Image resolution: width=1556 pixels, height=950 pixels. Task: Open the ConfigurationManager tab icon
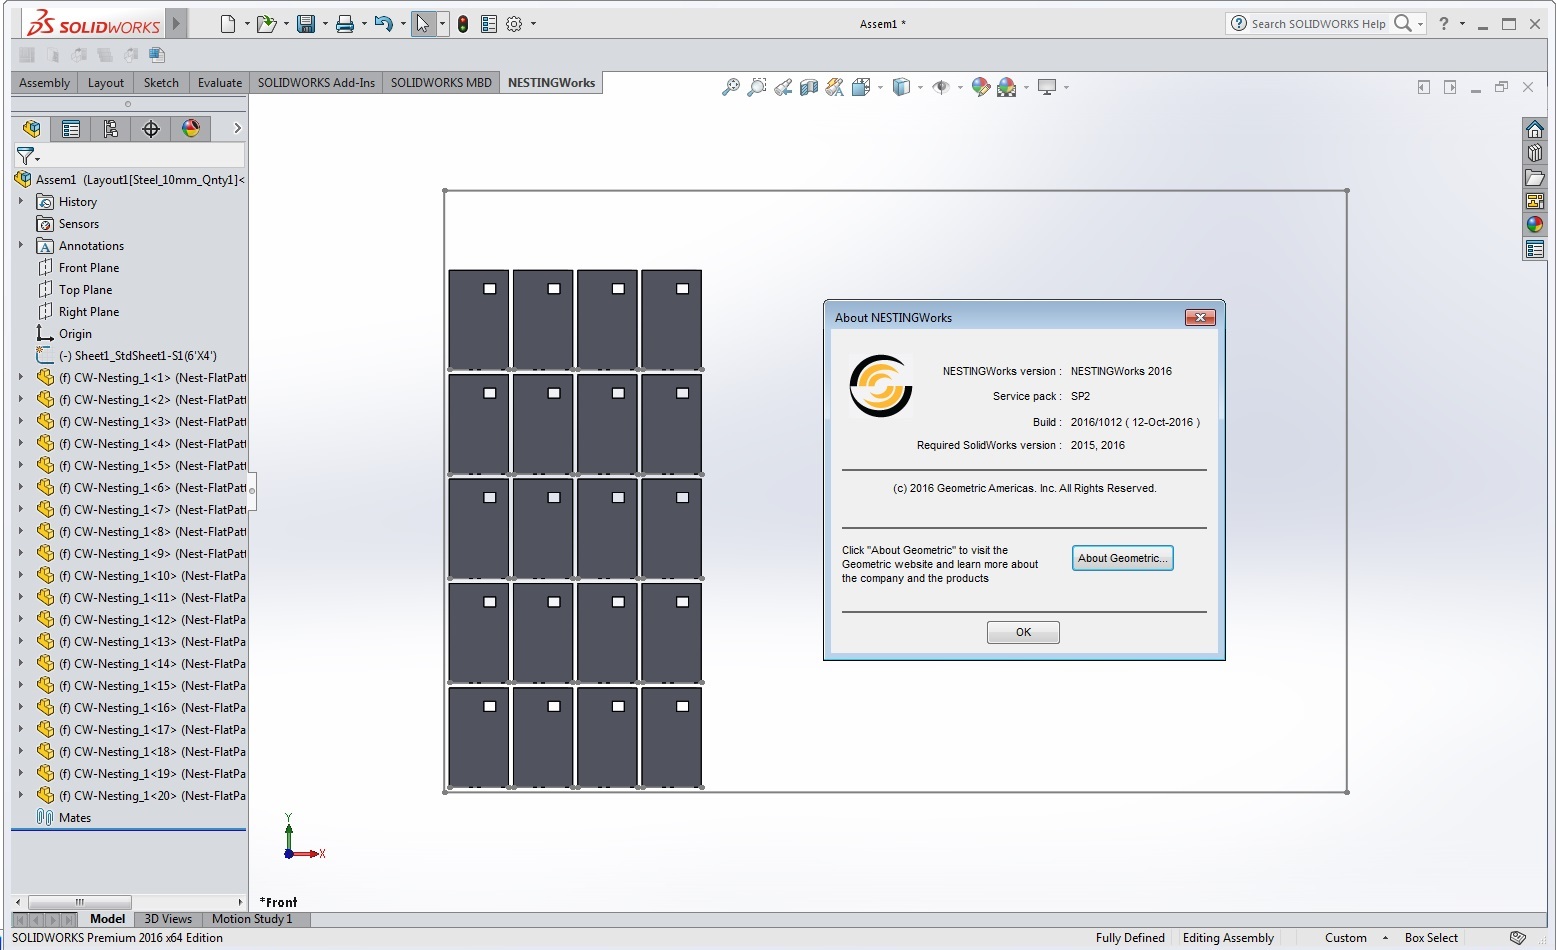(x=110, y=128)
